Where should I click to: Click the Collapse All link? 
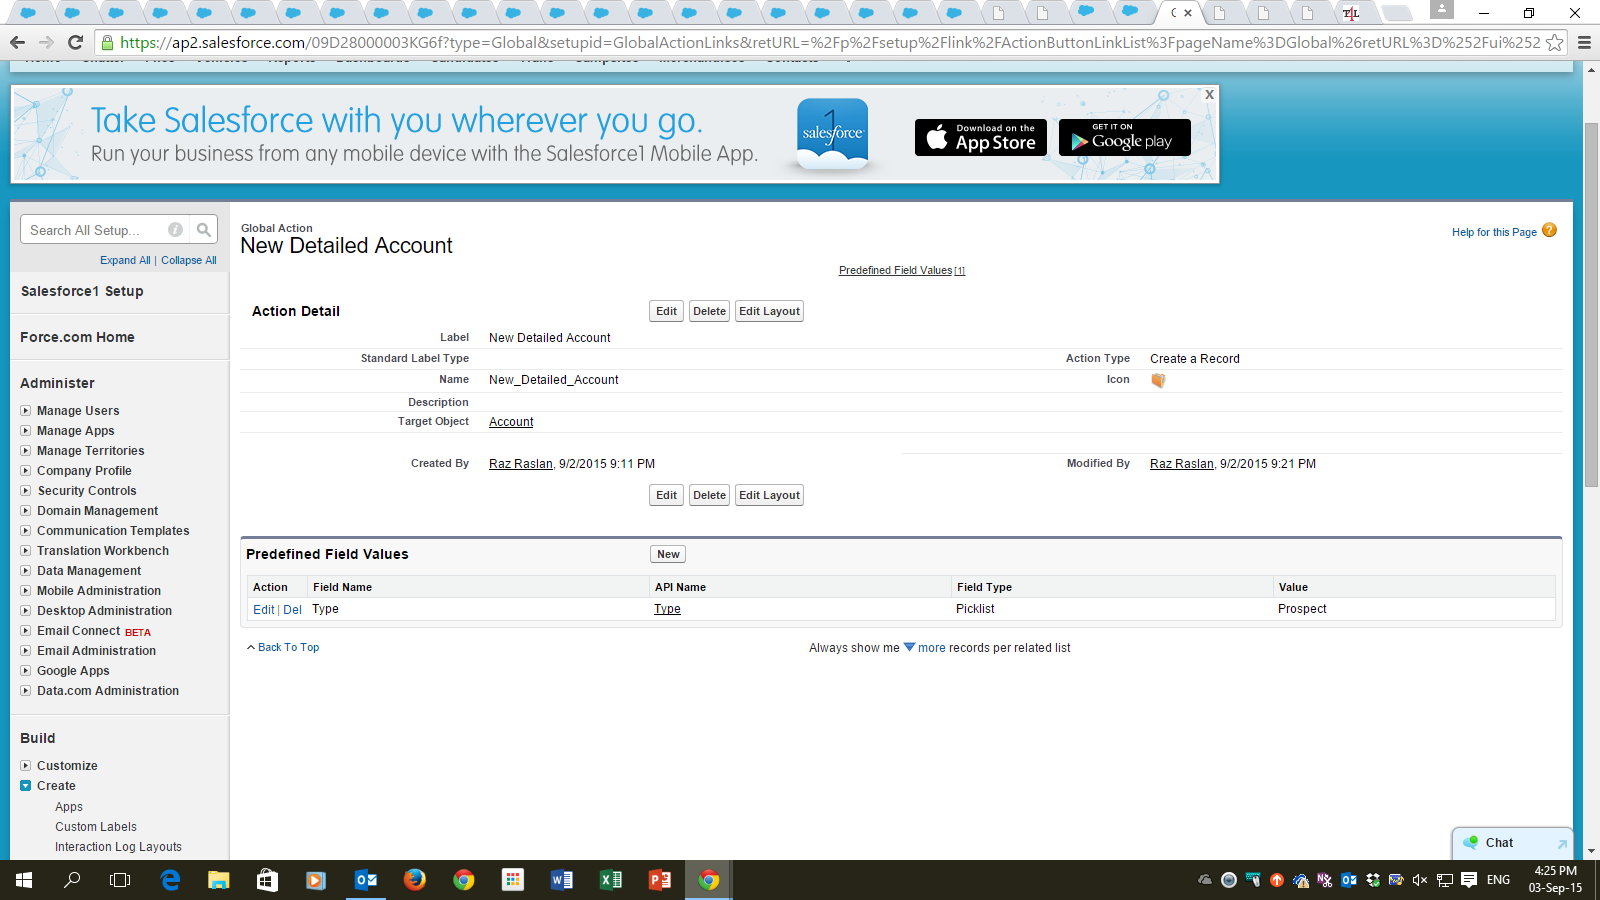189,260
